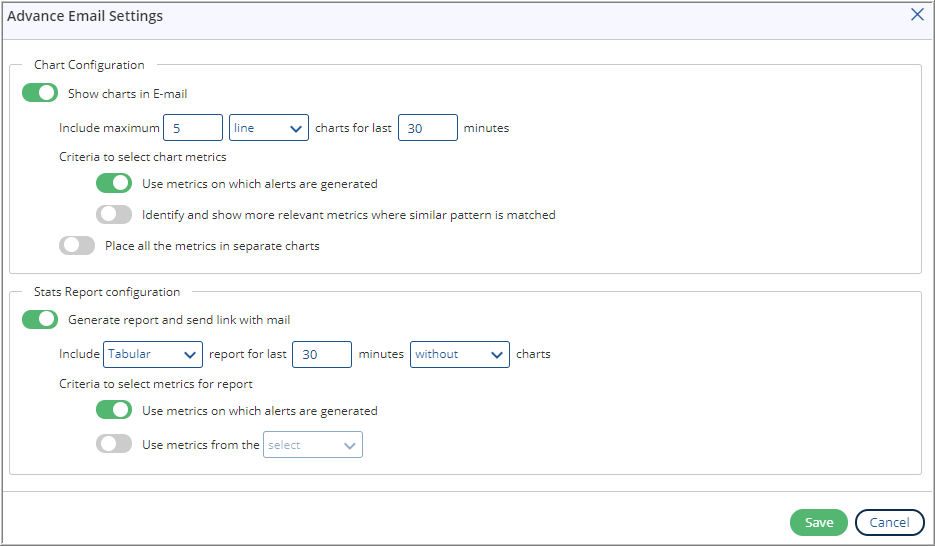The height and width of the screenshot is (546, 935).
Task: Open the without charts dropdown
Action: pos(460,354)
